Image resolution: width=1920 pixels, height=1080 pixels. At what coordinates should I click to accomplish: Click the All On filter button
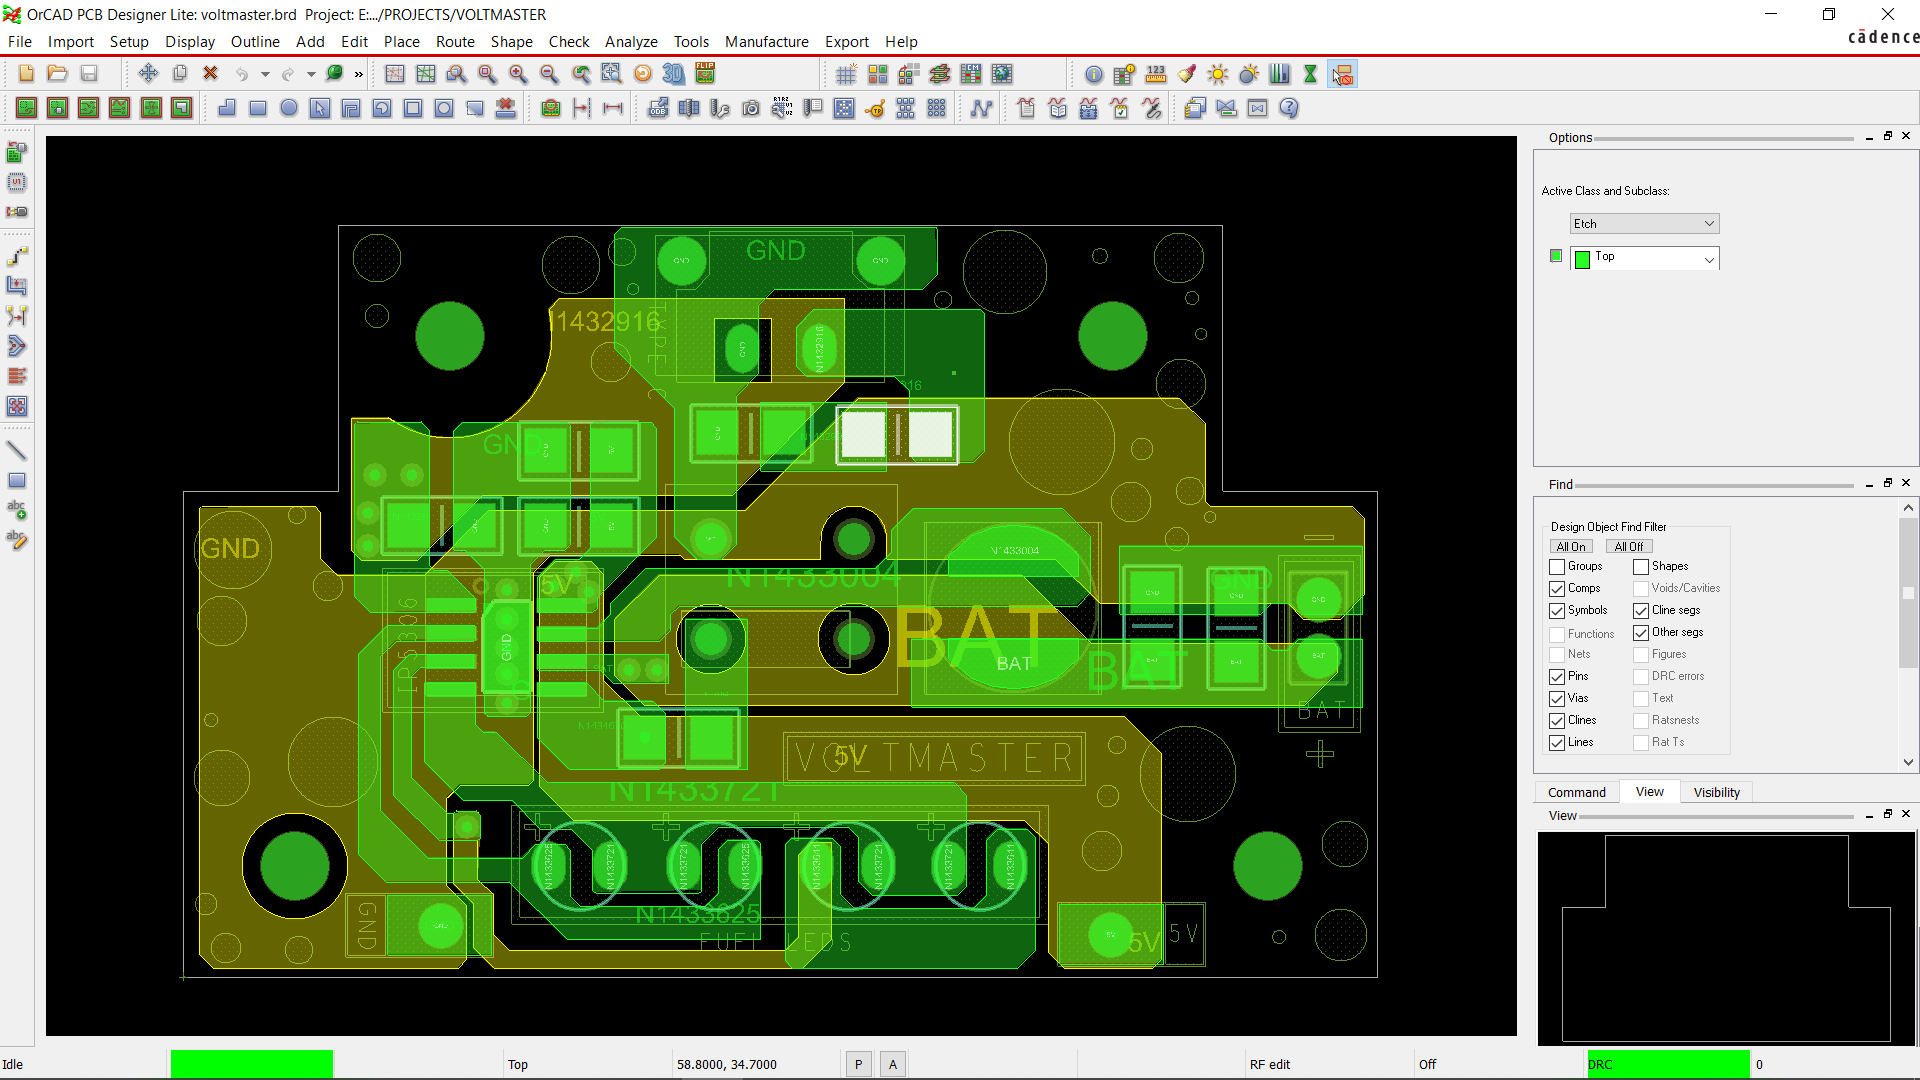(x=1570, y=547)
